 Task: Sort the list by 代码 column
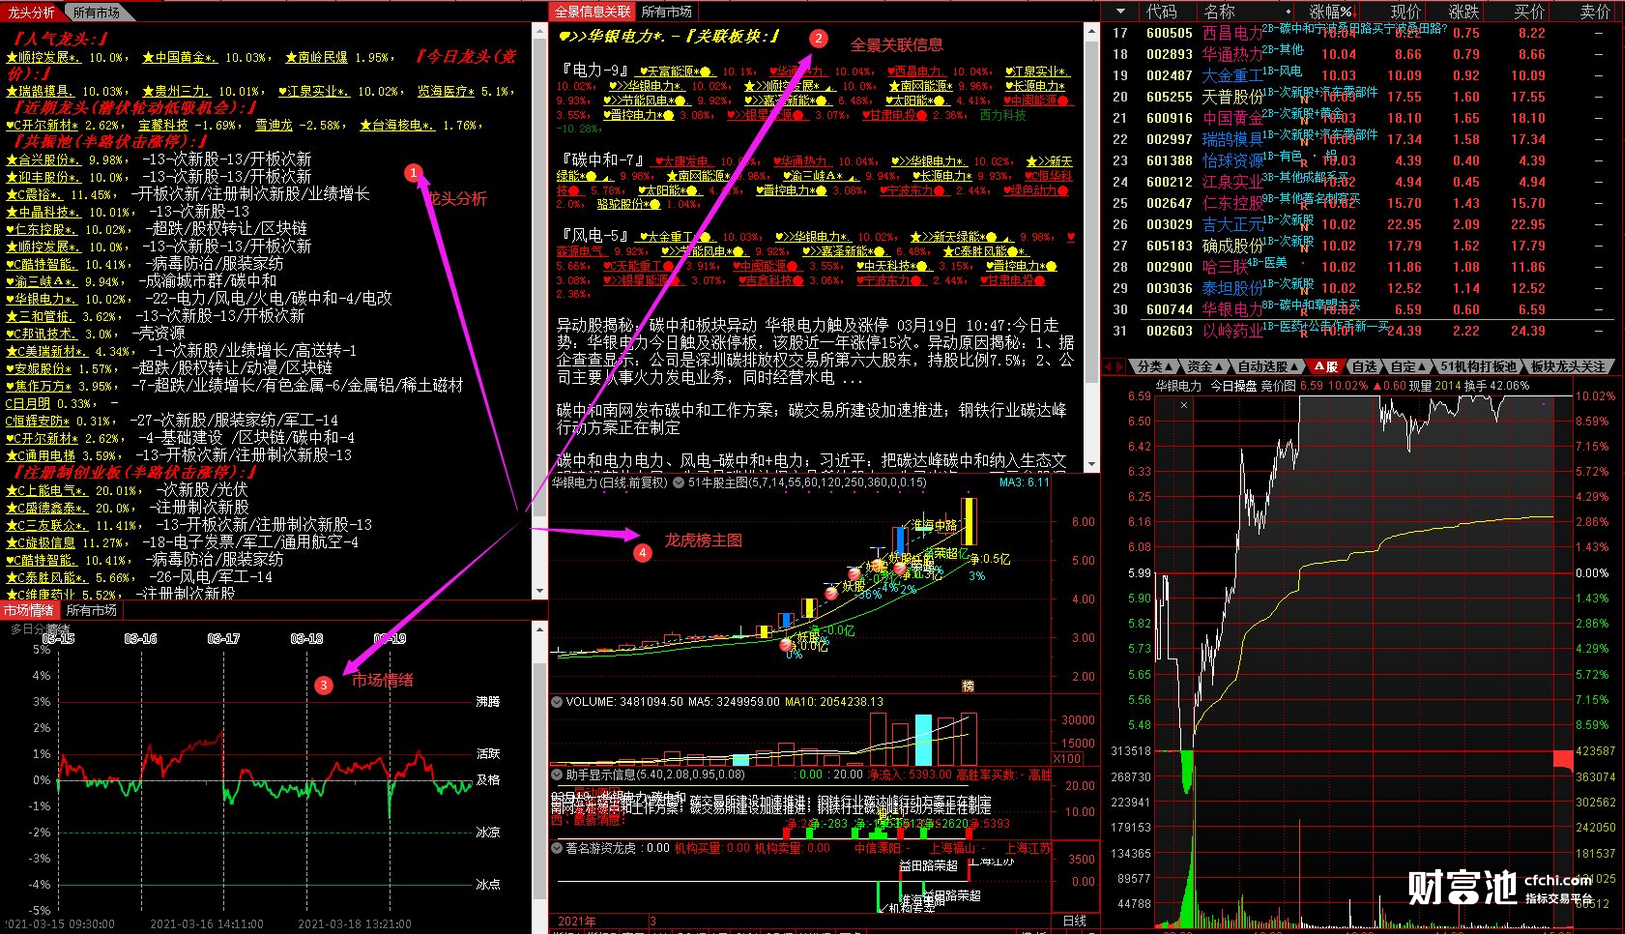(x=1161, y=11)
